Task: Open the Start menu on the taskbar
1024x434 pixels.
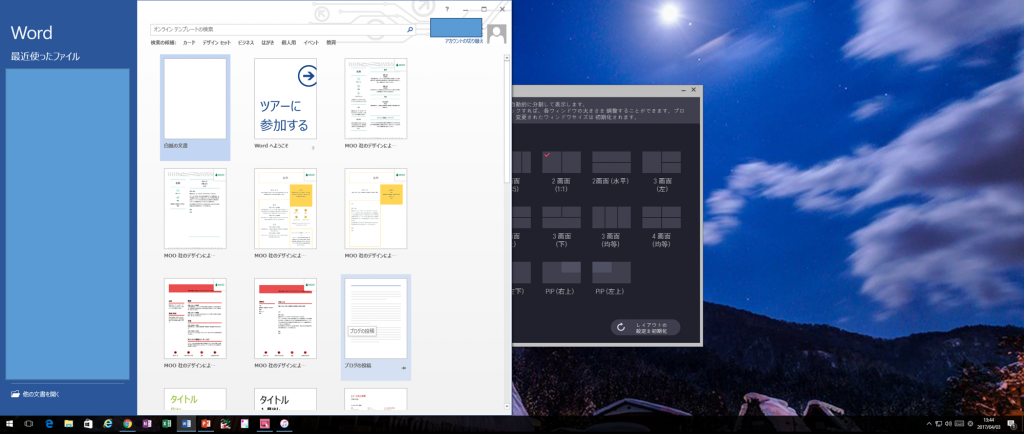Action: 10,424
